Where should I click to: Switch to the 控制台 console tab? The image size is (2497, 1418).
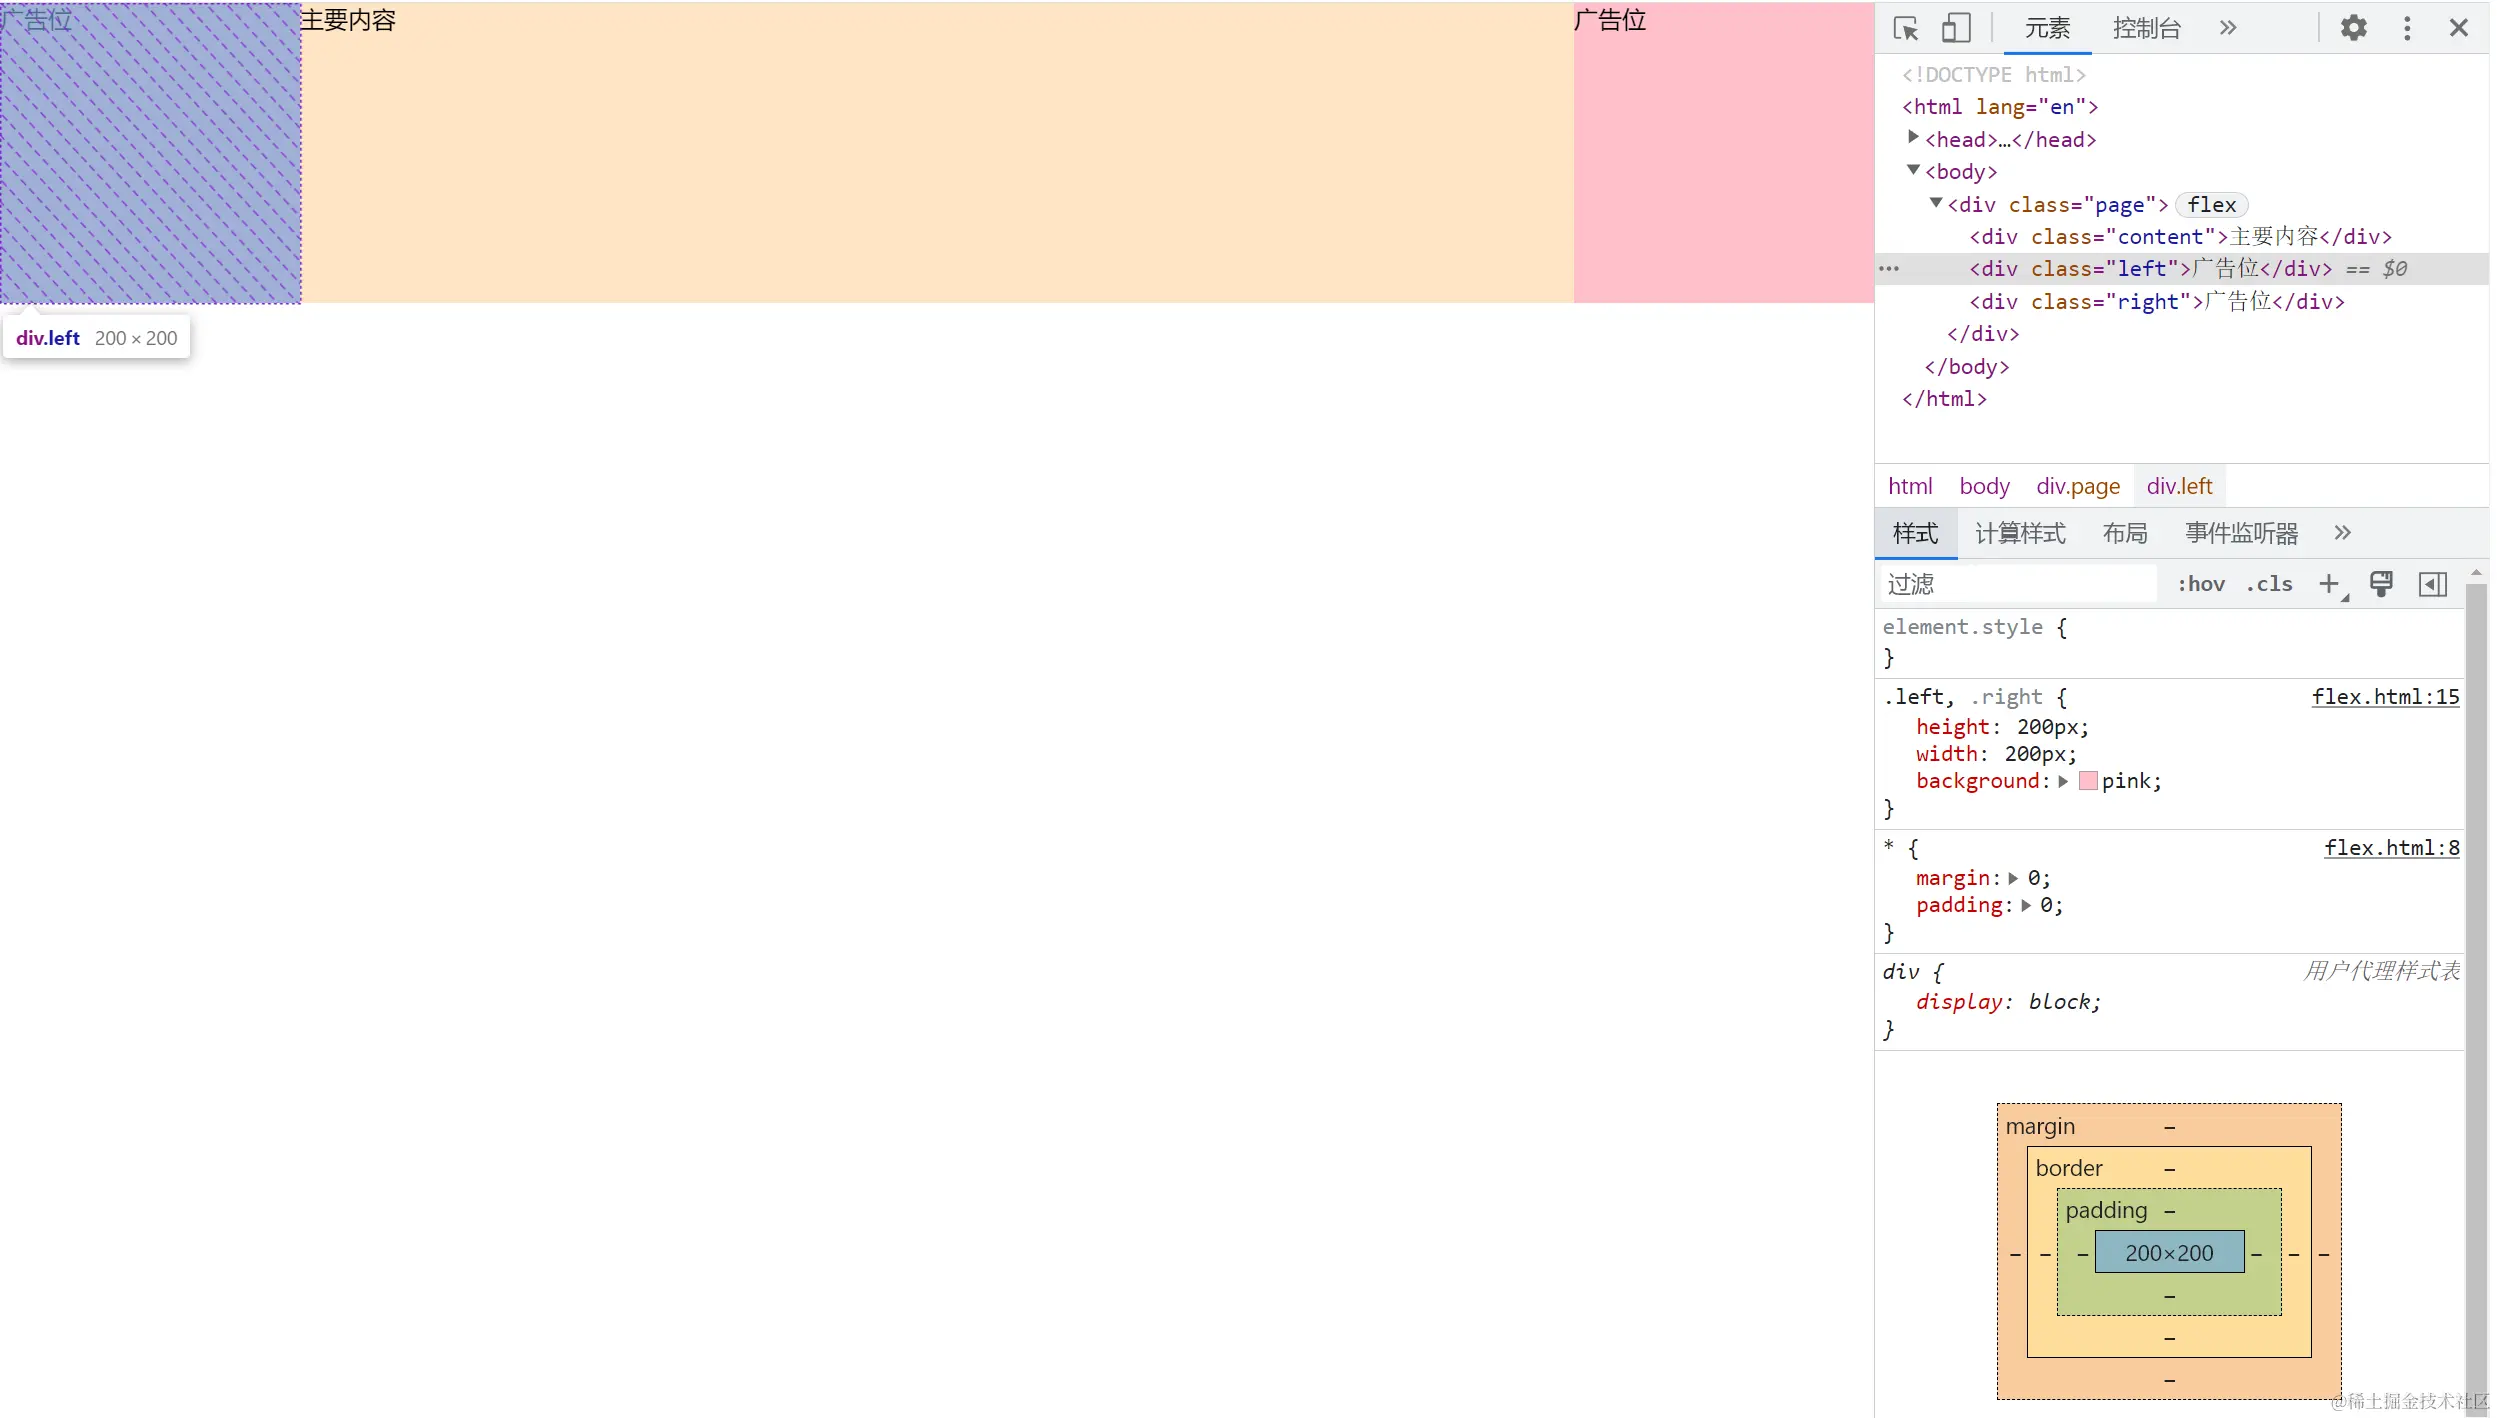[2146, 28]
